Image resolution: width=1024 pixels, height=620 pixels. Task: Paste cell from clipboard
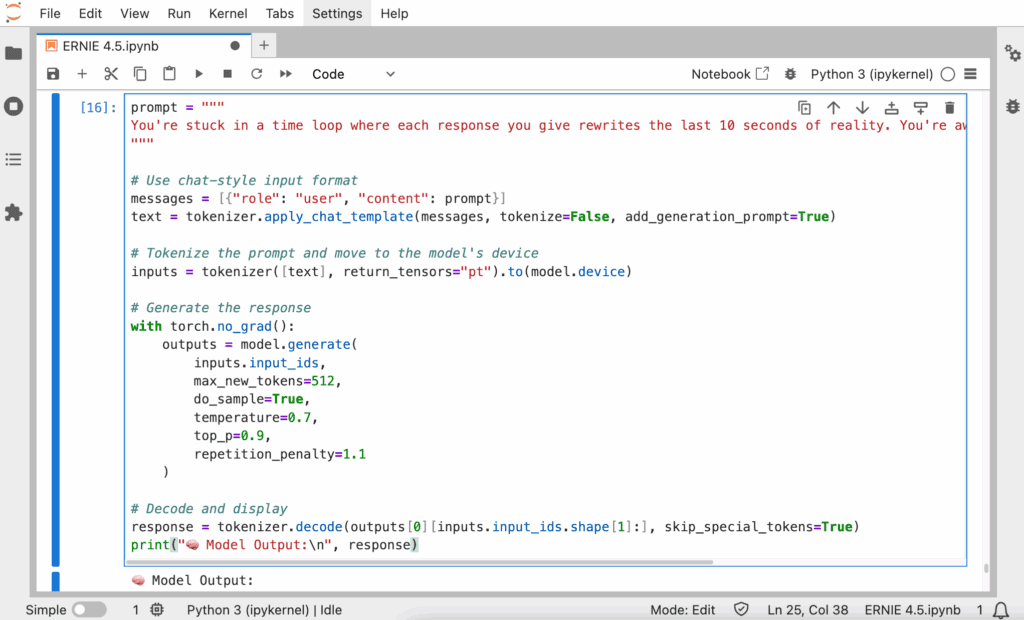[169, 74]
